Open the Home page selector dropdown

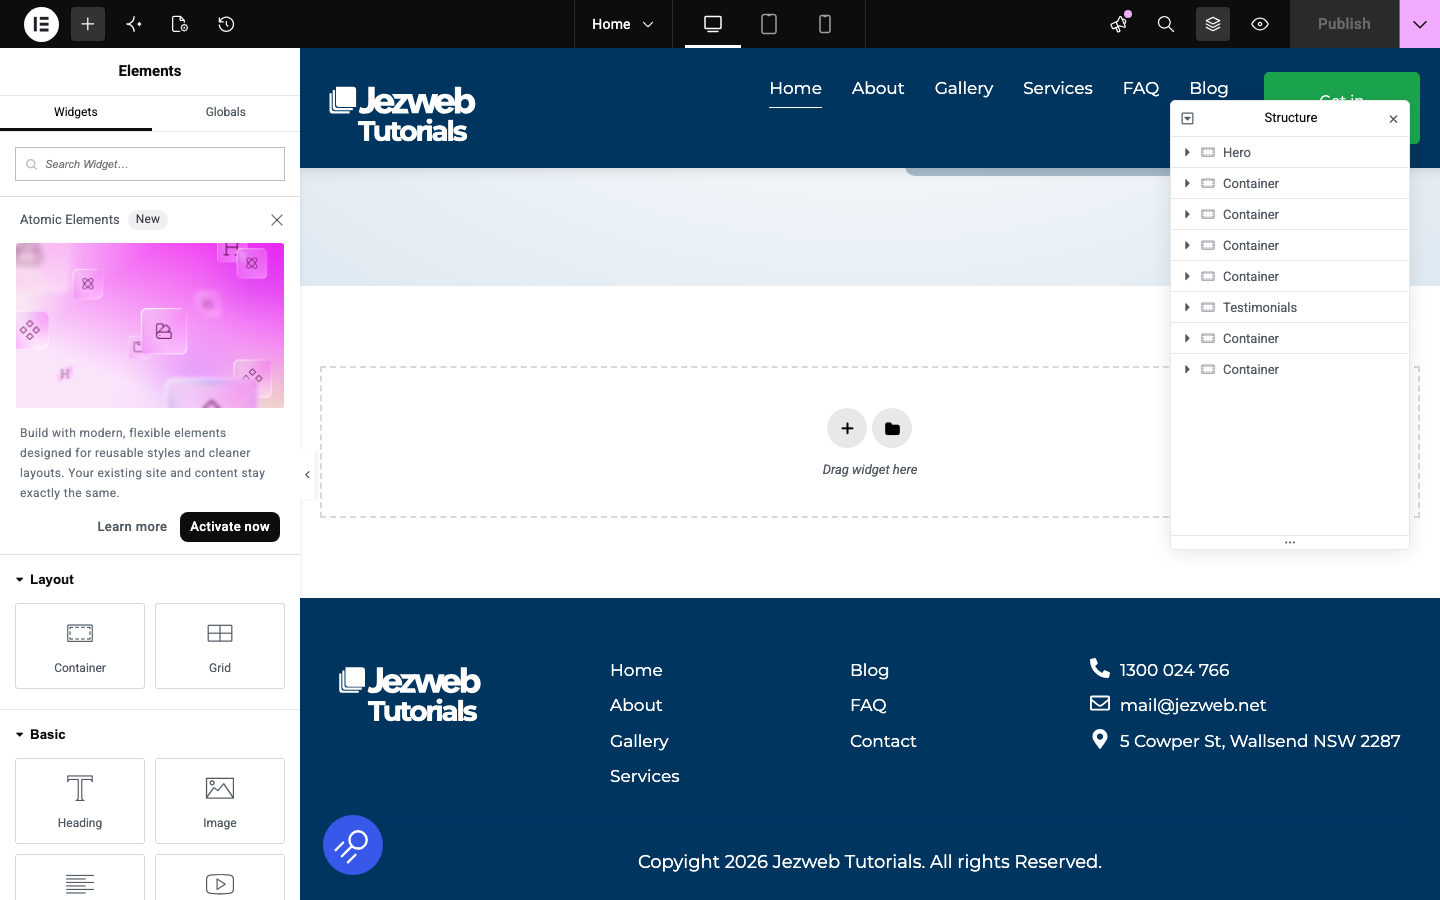[x=622, y=24]
